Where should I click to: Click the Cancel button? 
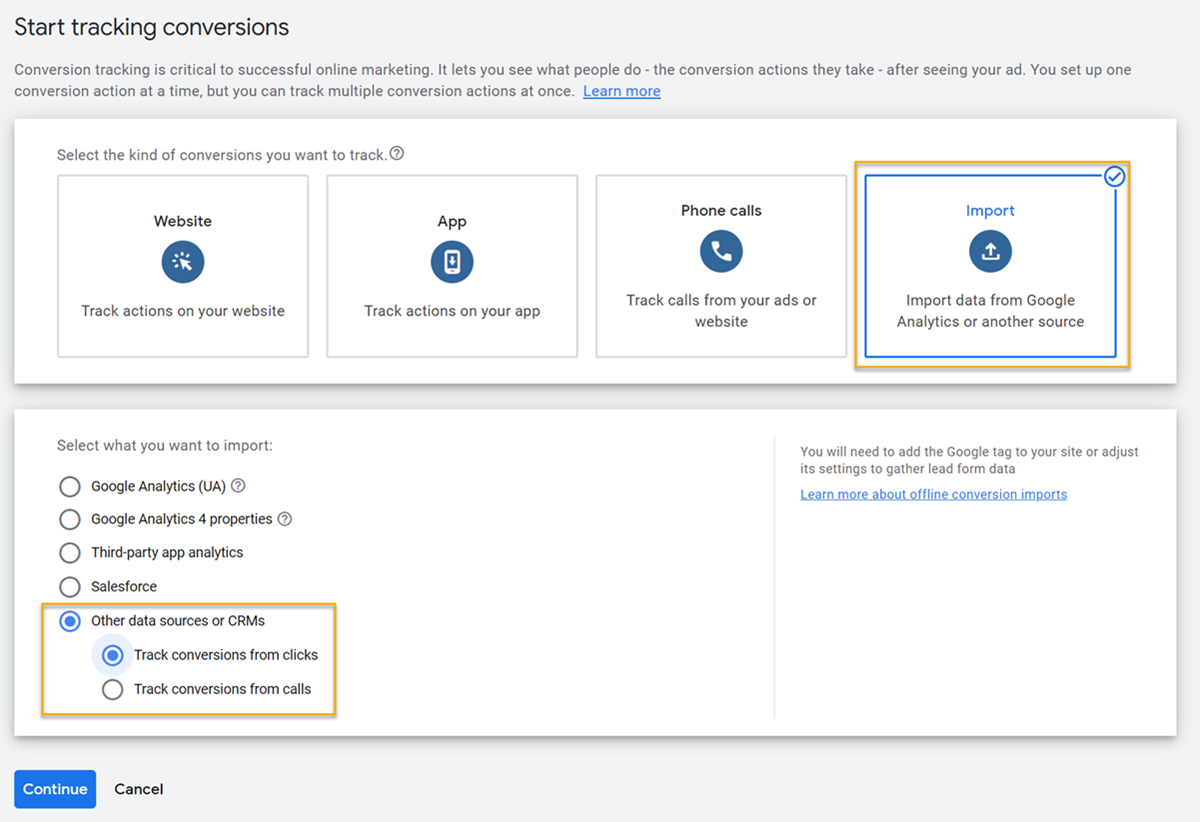pyautogui.click(x=138, y=789)
